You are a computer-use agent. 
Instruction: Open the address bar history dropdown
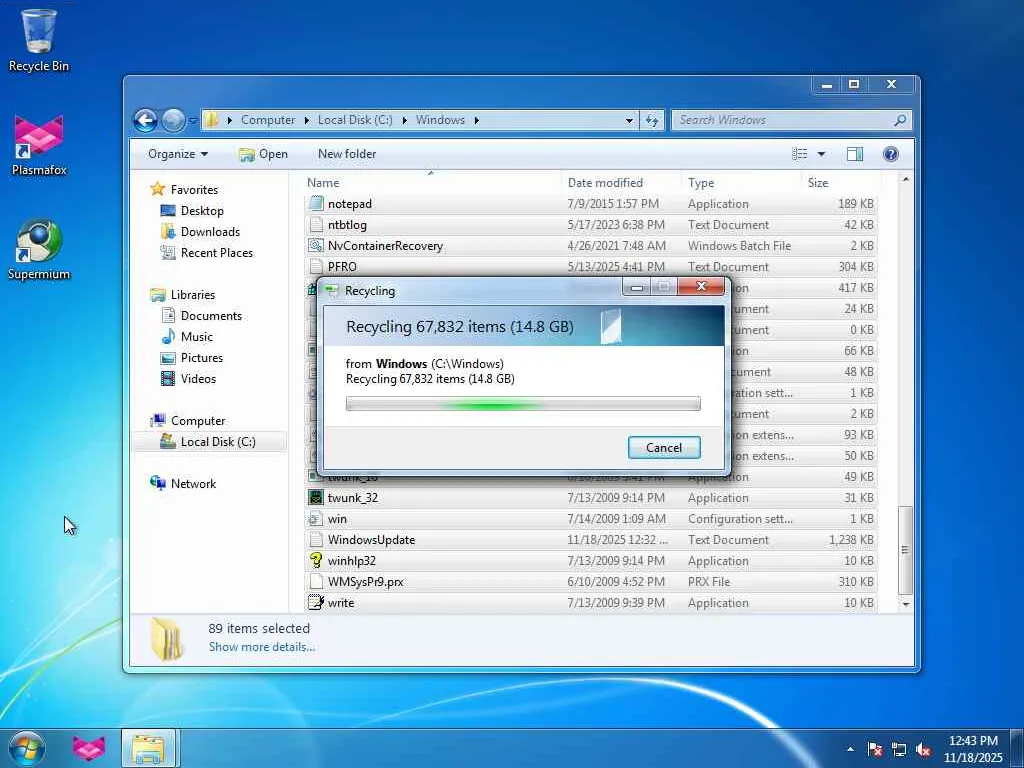(x=629, y=120)
